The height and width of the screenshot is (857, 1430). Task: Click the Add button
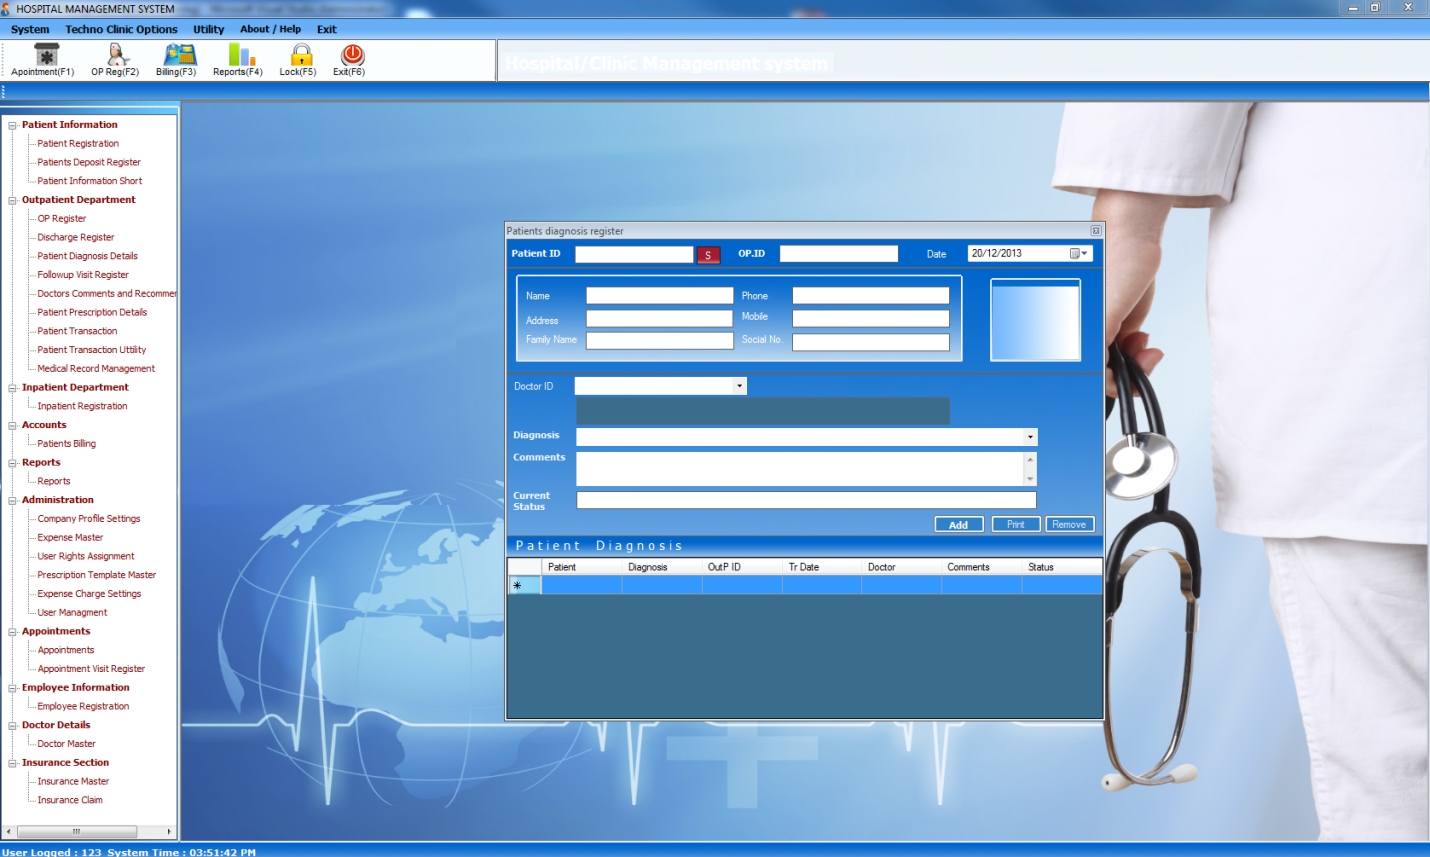click(959, 524)
